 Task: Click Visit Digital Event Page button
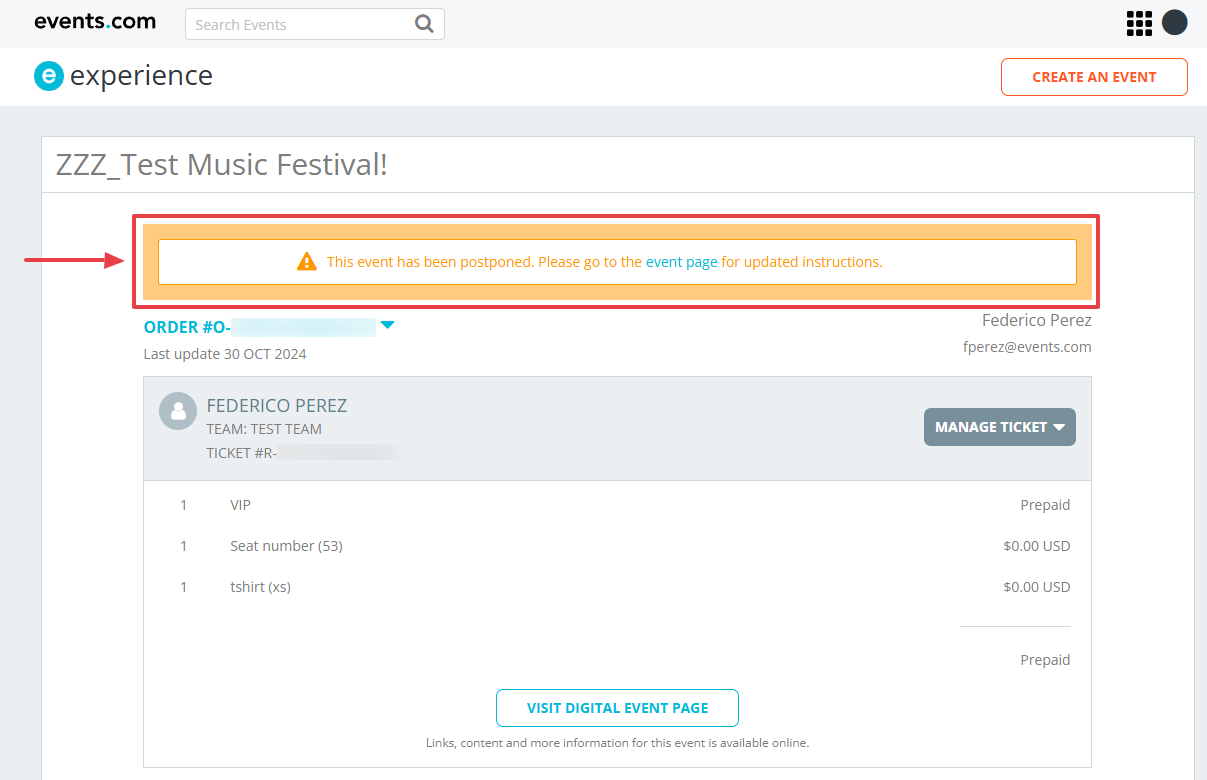[617, 708]
